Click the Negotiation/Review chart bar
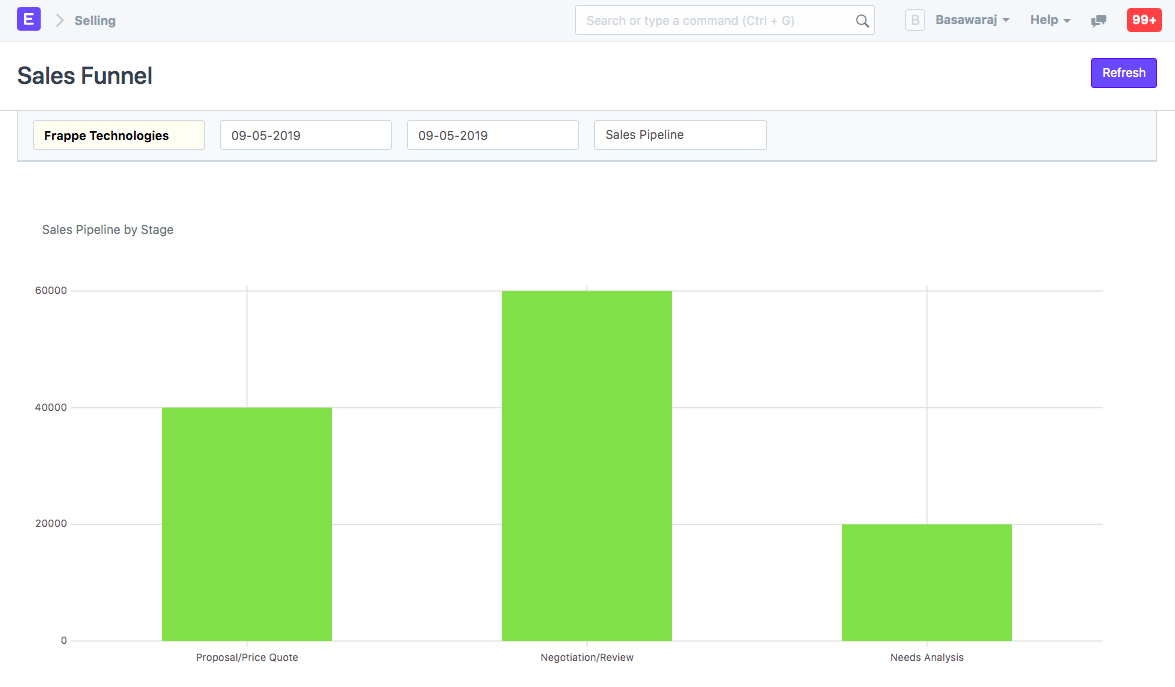Viewport: 1175px width, 687px height. [x=587, y=465]
